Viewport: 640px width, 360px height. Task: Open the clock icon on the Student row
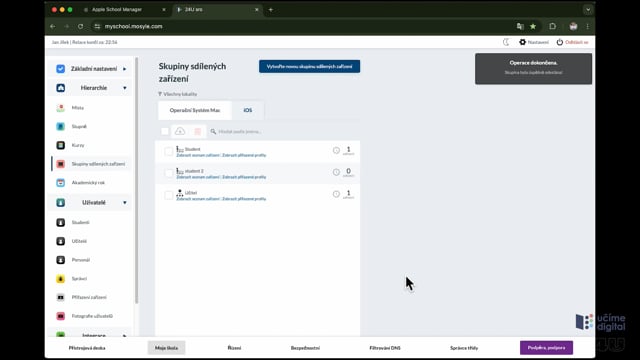coord(336,150)
